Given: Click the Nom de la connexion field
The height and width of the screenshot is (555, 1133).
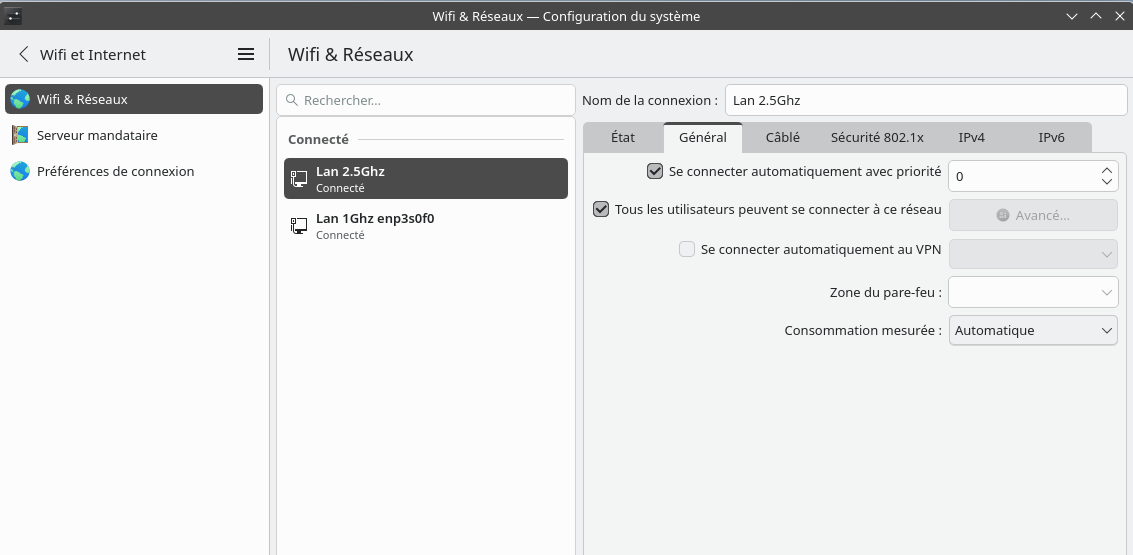Looking at the screenshot, I should pyautogui.click(x=925, y=100).
